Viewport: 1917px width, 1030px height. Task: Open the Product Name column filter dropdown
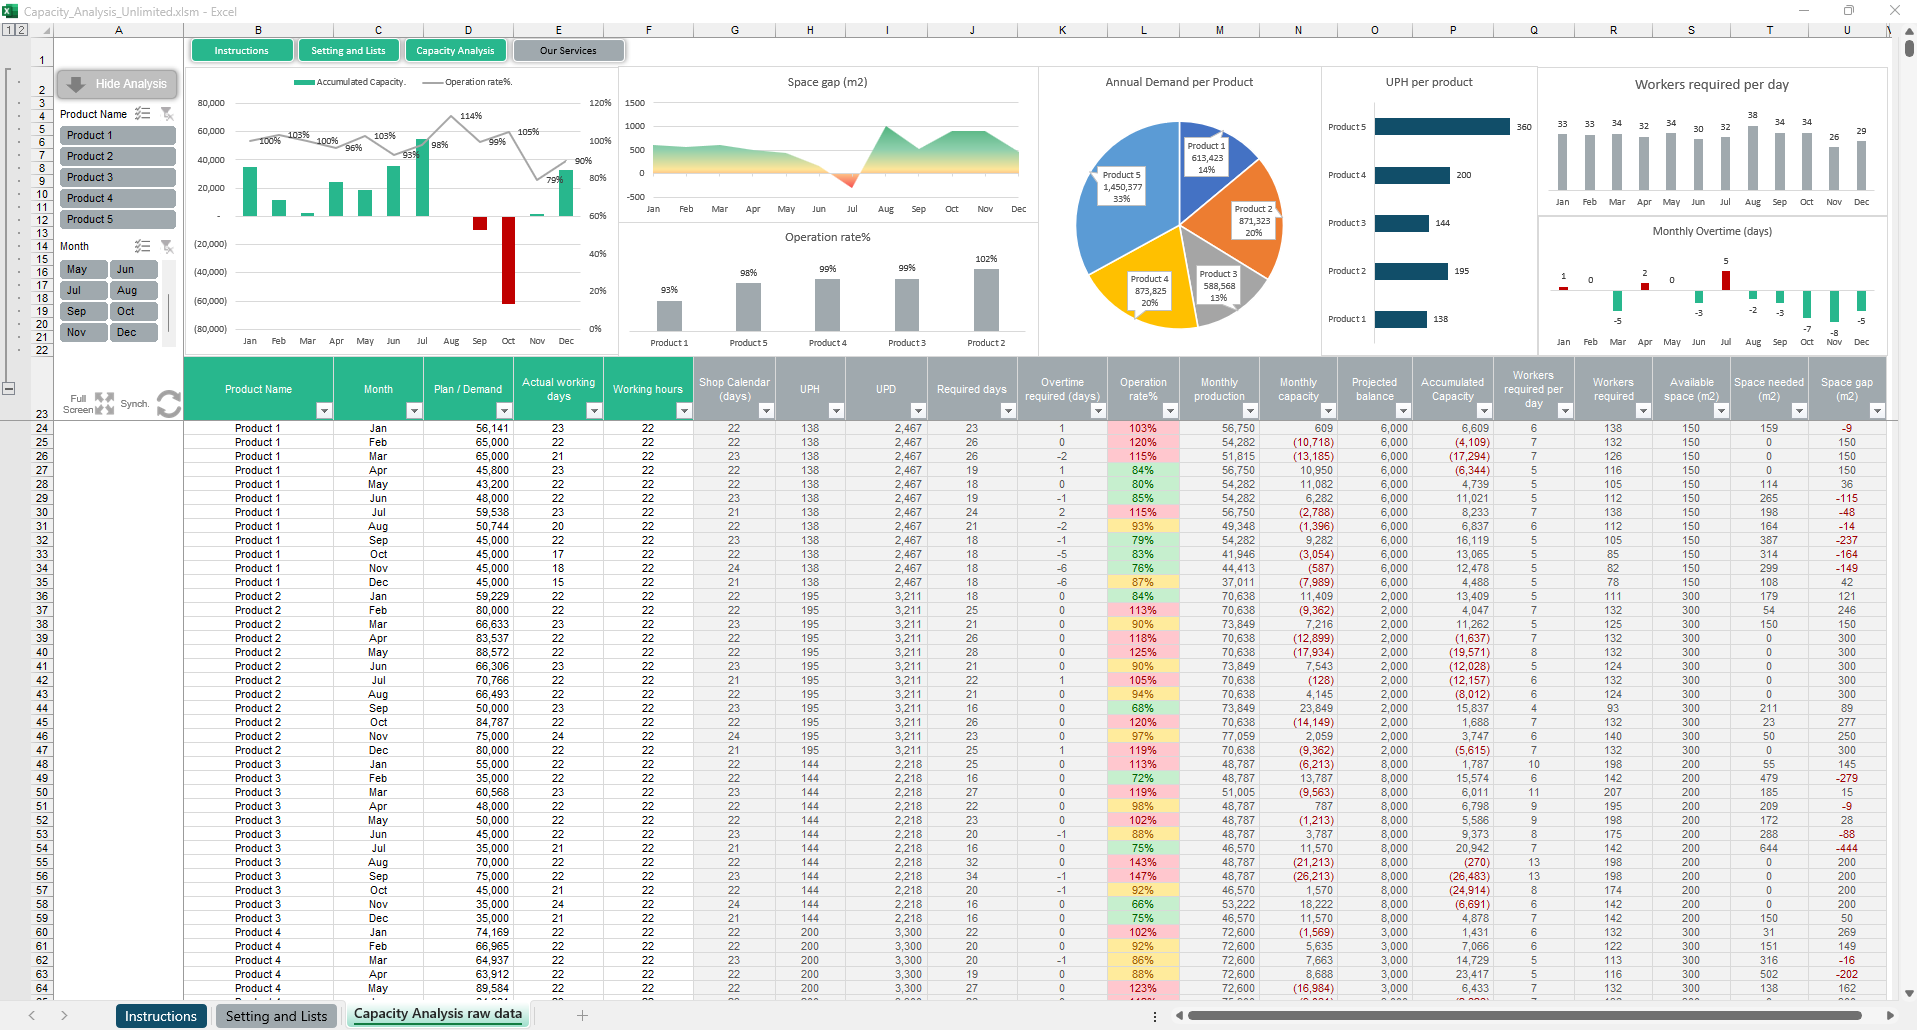coord(323,411)
